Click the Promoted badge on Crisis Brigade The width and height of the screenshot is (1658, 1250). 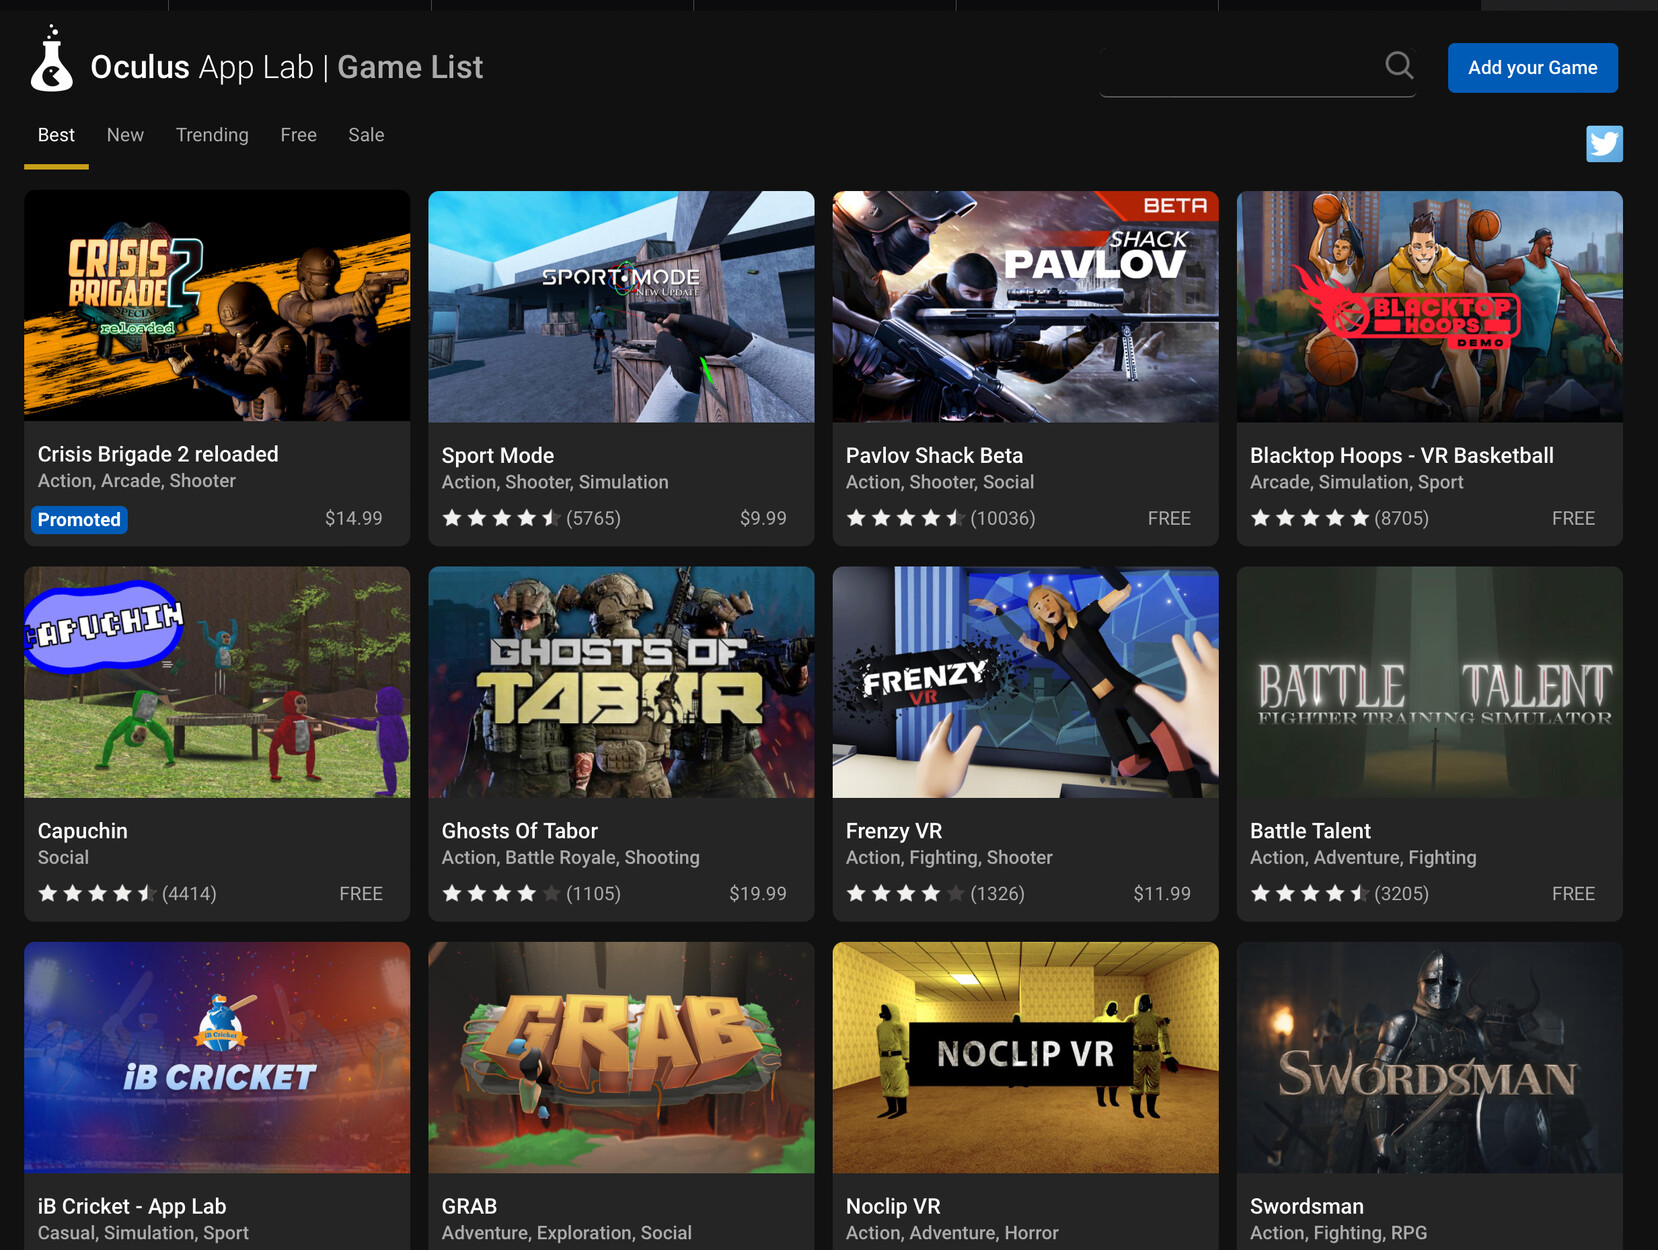click(79, 519)
